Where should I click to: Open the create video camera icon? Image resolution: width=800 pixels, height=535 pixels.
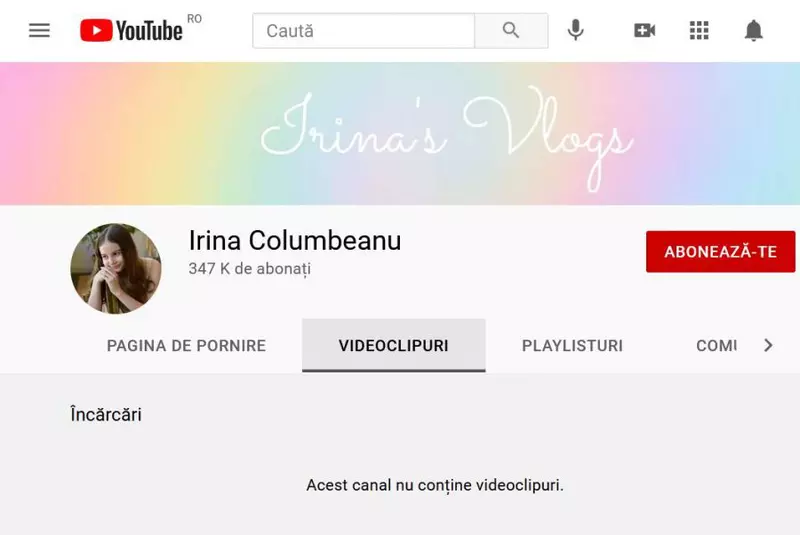[x=645, y=31]
